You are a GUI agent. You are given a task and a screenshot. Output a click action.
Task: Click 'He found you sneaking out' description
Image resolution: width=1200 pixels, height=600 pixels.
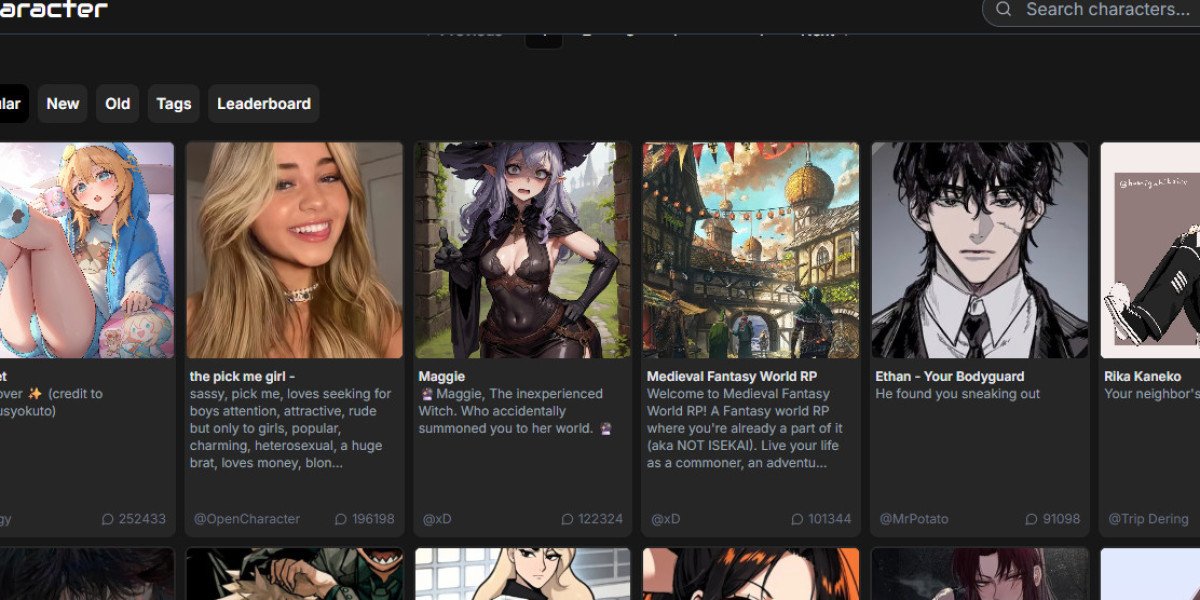coord(958,394)
